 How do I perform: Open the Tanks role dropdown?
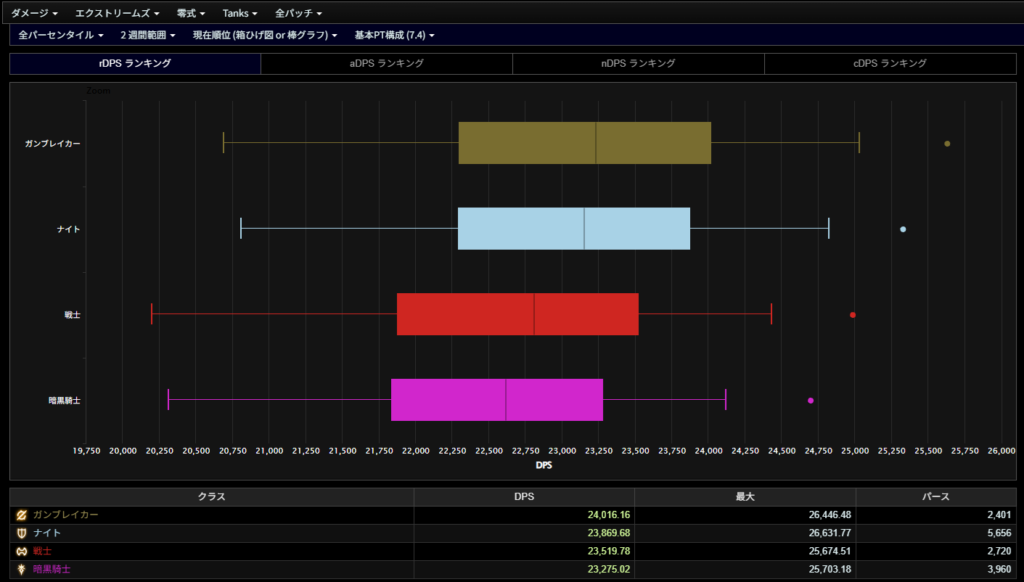[240, 13]
